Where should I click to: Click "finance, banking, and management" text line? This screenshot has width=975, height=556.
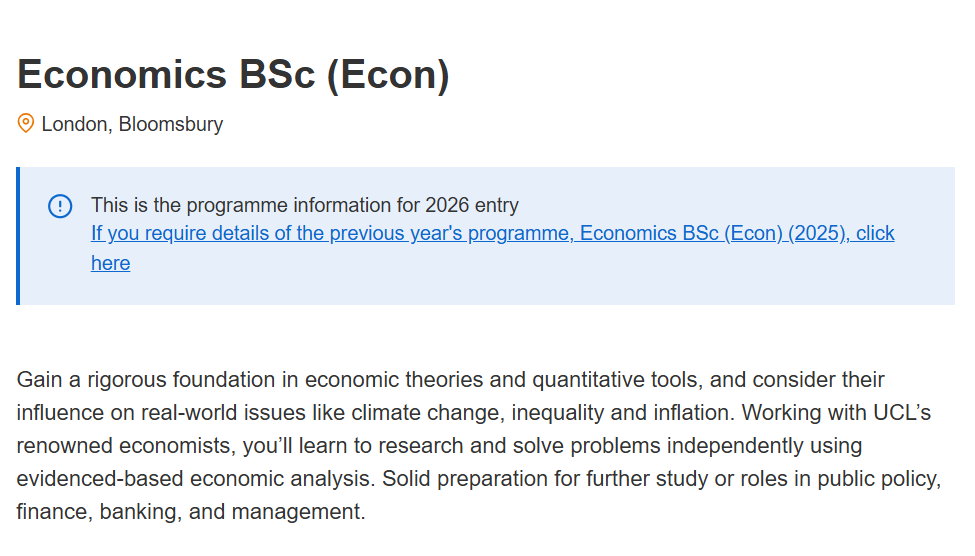coord(190,512)
